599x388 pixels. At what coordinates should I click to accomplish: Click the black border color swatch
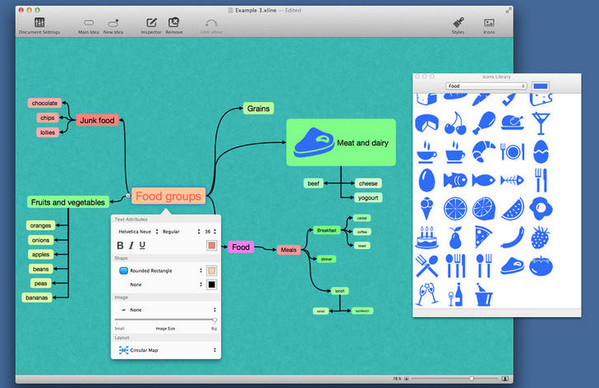(x=211, y=285)
